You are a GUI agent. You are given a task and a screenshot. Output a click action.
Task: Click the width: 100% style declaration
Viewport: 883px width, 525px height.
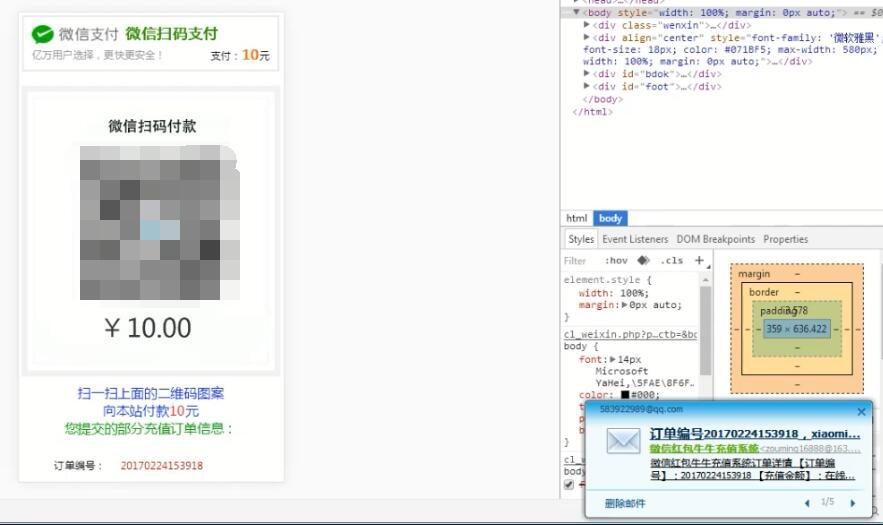pyautogui.click(x=613, y=293)
